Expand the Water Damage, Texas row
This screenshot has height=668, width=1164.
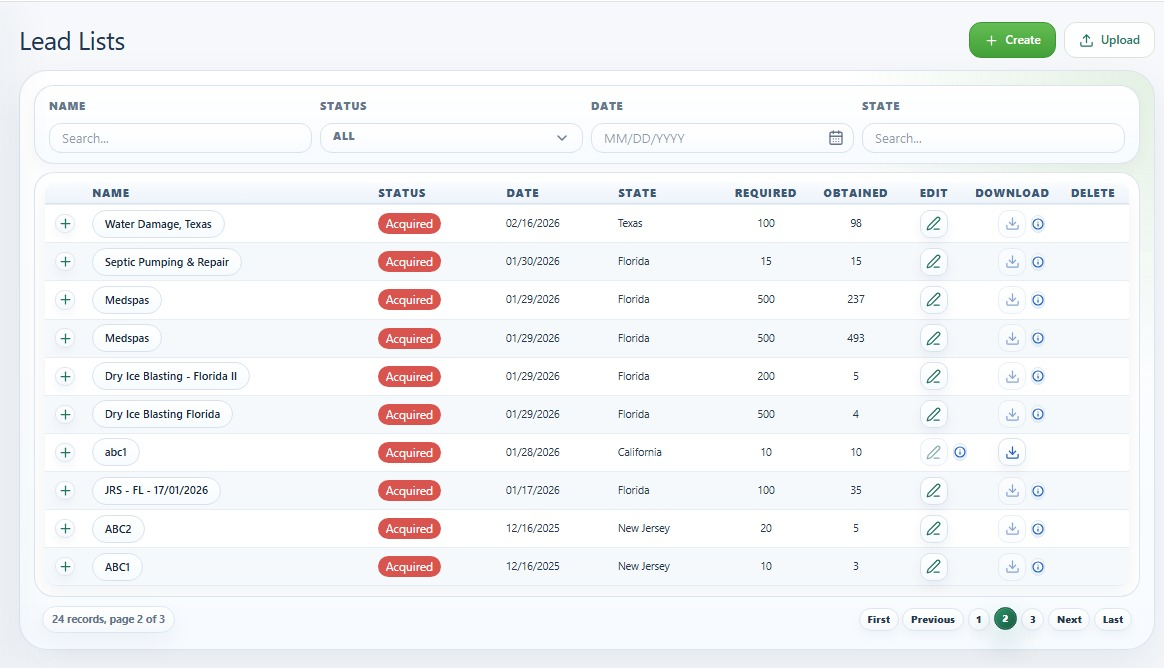[x=65, y=223]
